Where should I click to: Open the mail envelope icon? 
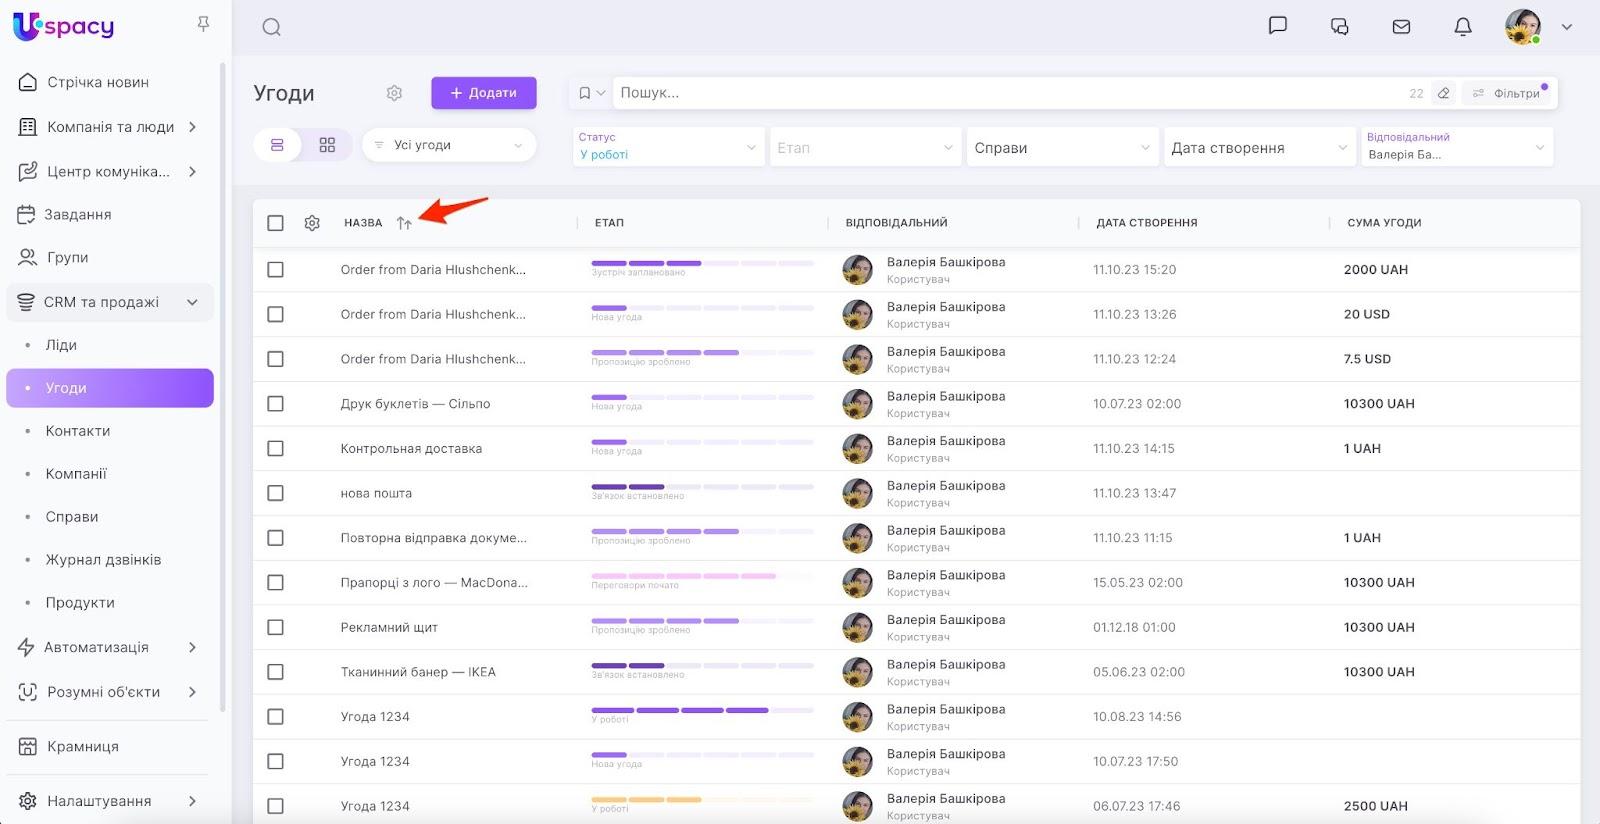pyautogui.click(x=1401, y=27)
